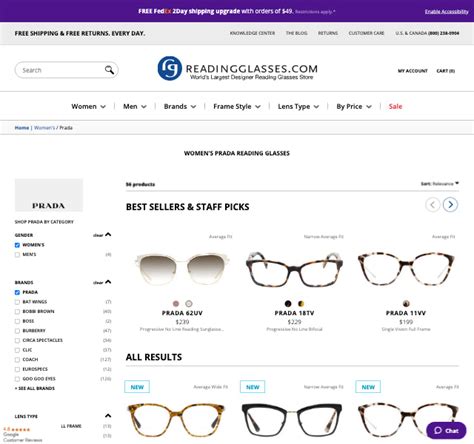Open Knowledge Center link
The width and height of the screenshot is (474, 444).
(252, 33)
